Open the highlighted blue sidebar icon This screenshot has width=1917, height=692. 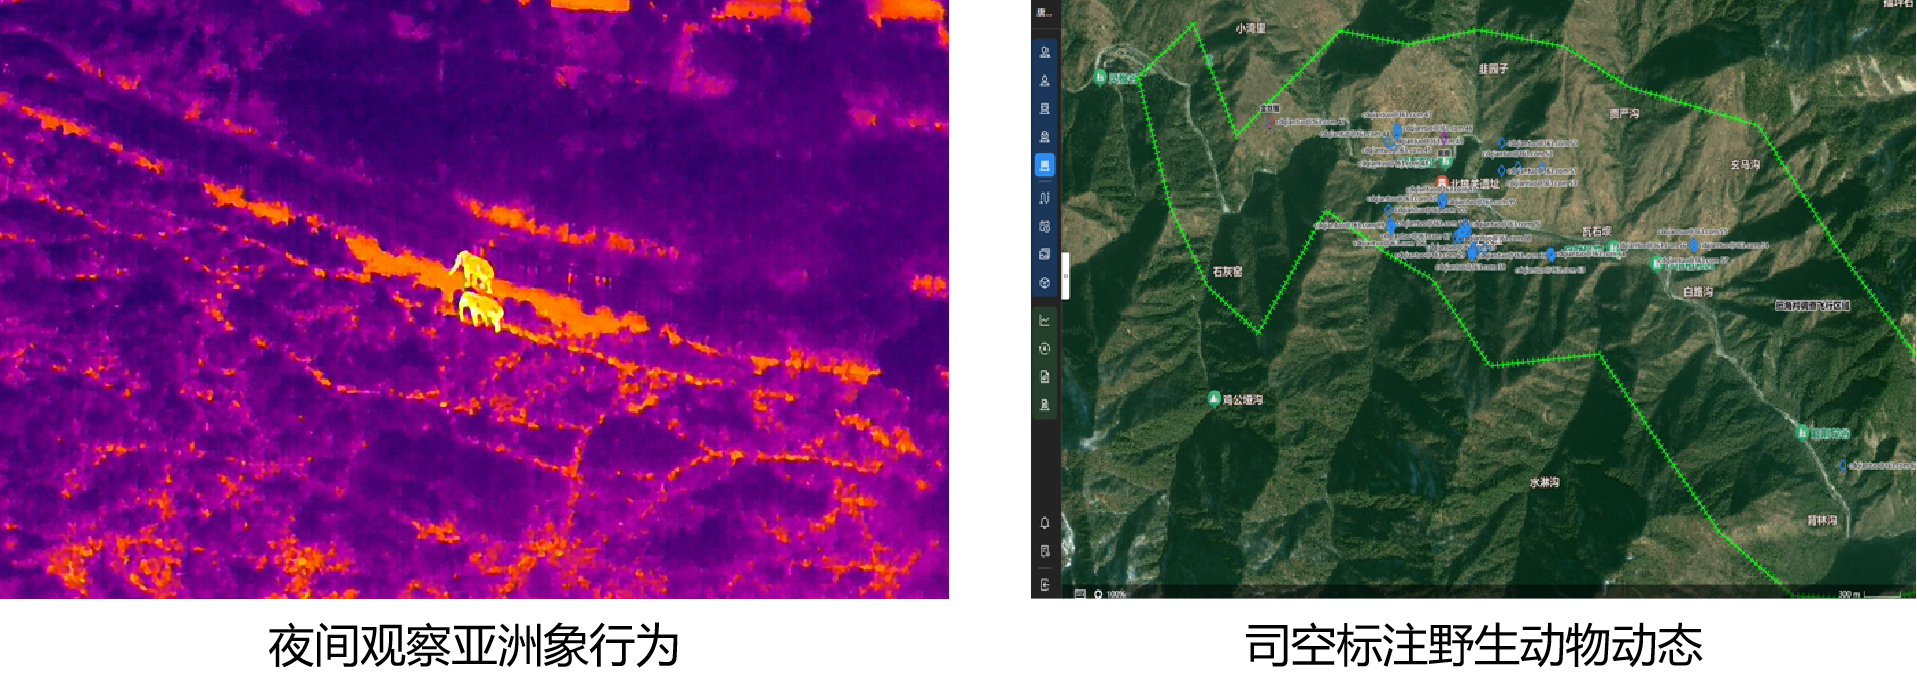(x=1045, y=165)
